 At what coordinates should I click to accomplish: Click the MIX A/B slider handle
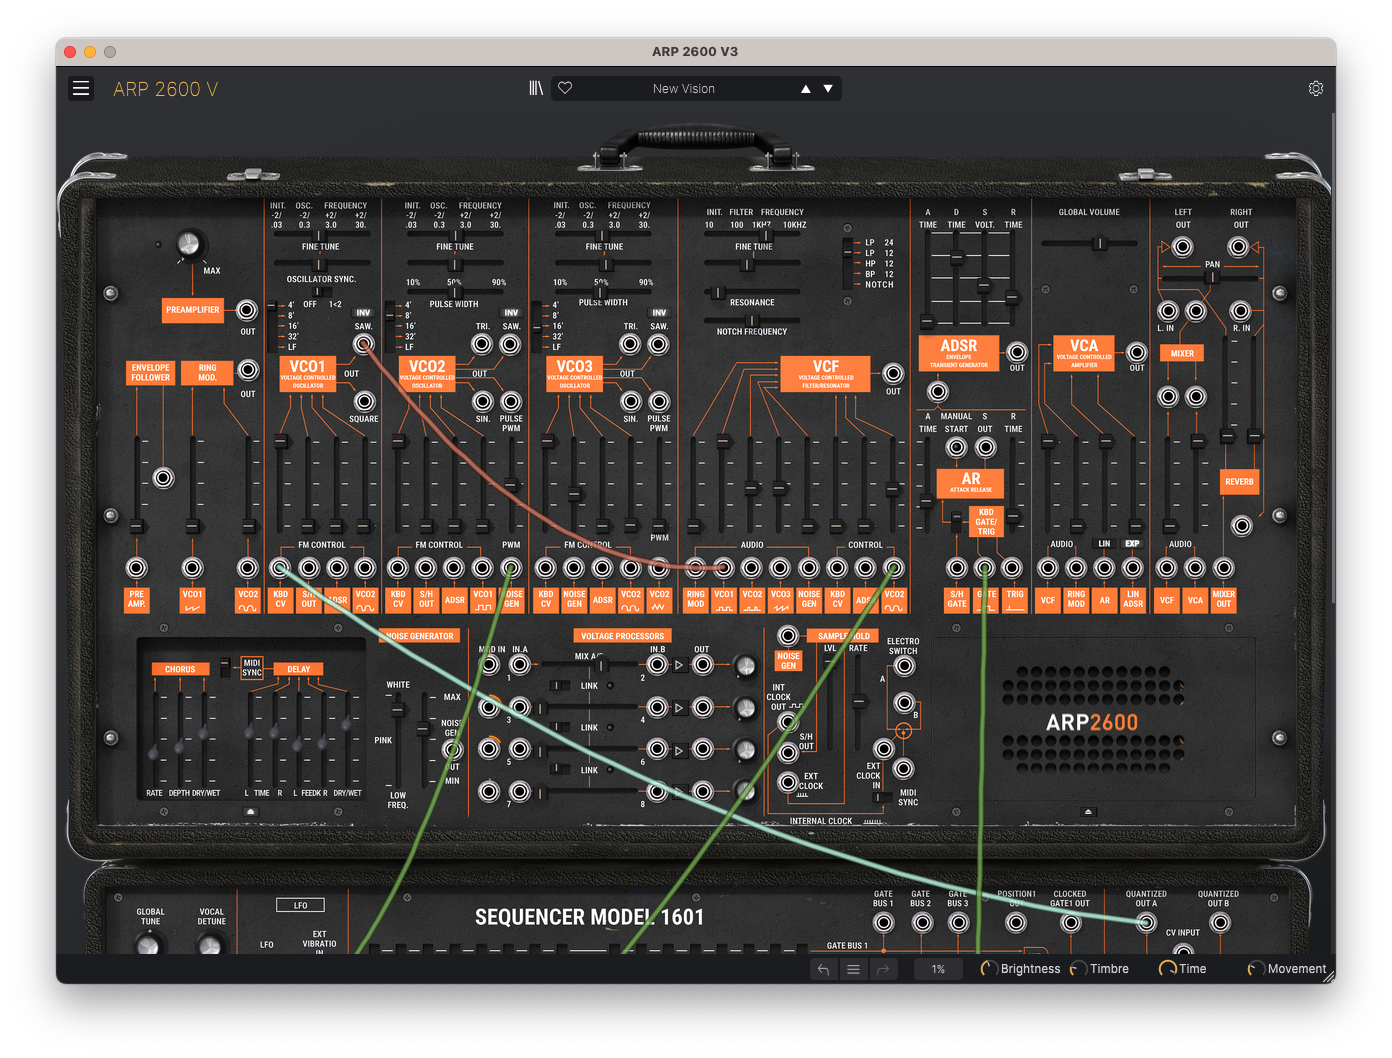click(603, 665)
